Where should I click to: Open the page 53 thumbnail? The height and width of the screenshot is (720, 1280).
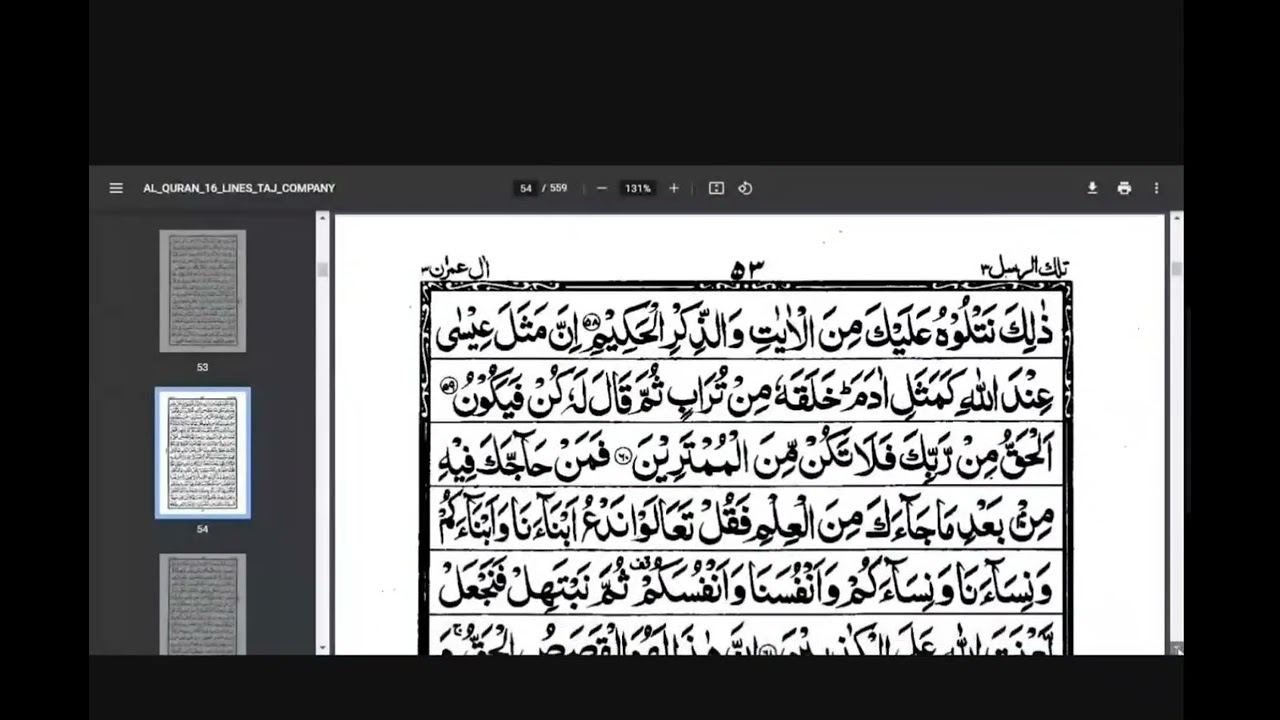click(x=202, y=291)
